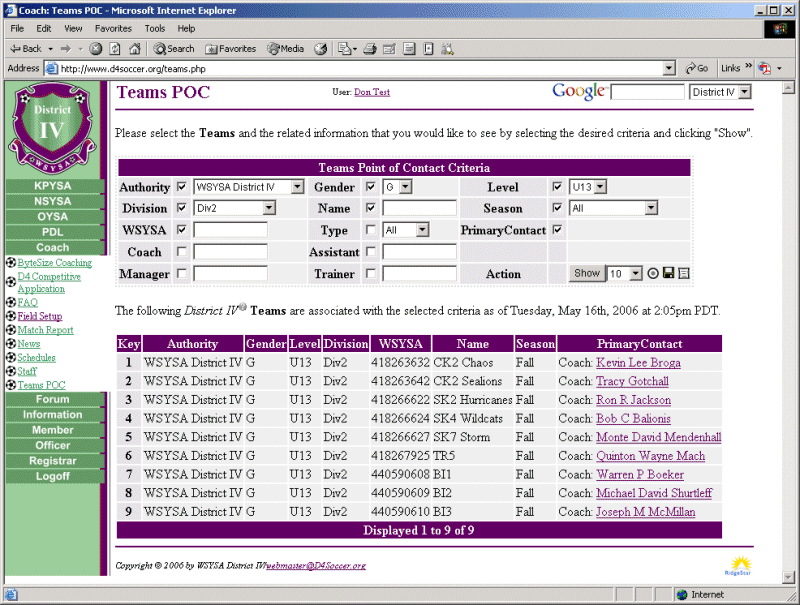Toggle the PrimaryContact checkbox

pos(557,230)
